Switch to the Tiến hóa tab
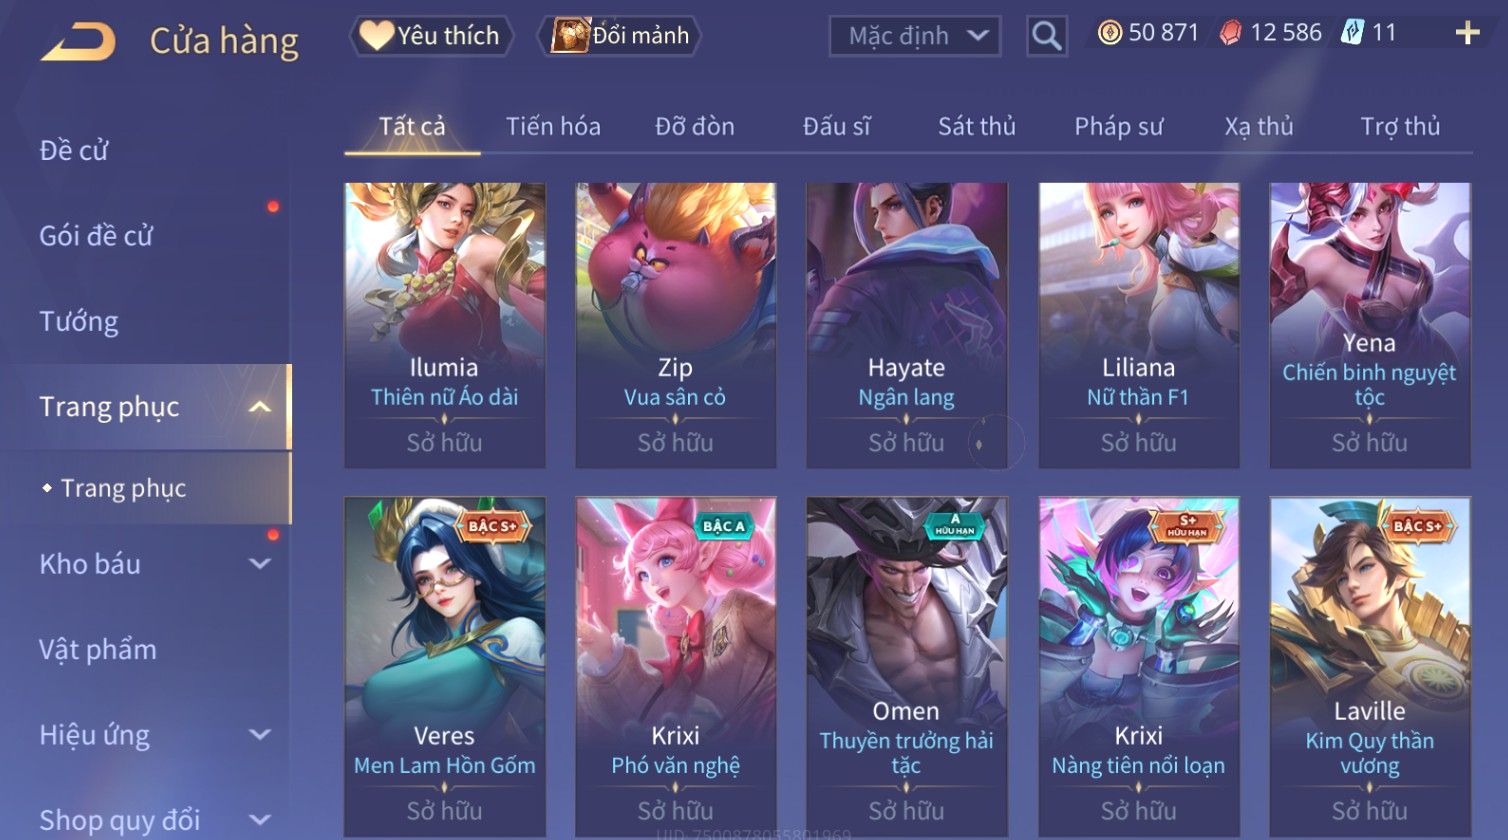The image size is (1508, 840). [553, 127]
